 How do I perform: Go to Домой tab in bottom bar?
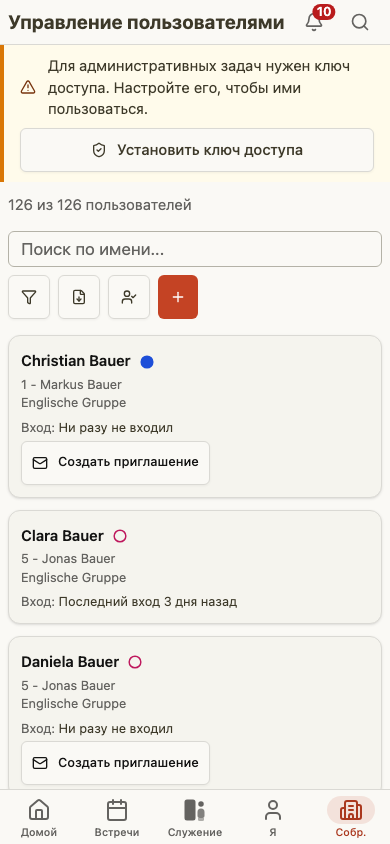coord(39,818)
